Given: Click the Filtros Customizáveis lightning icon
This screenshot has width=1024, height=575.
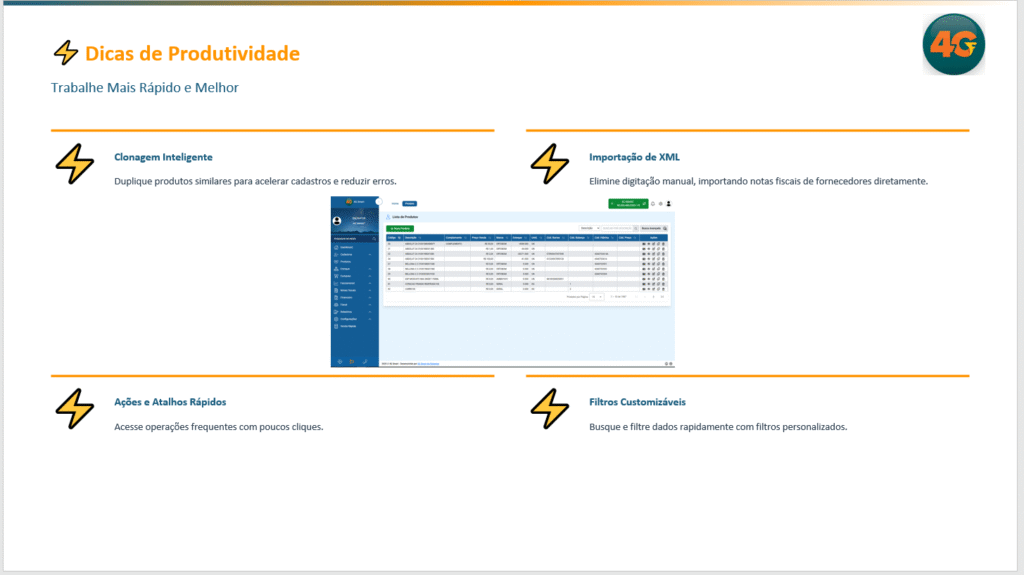Looking at the screenshot, I should [x=549, y=409].
